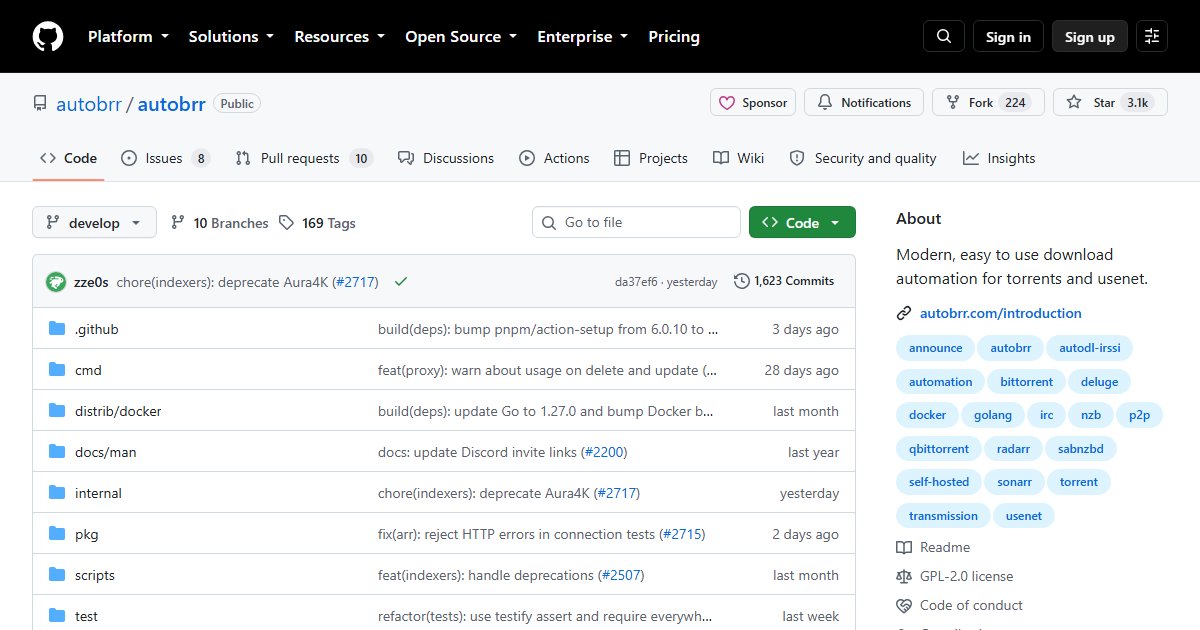Viewport: 1200px width, 630px height.
Task: Open Security and quality tab
Action: click(863, 158)
